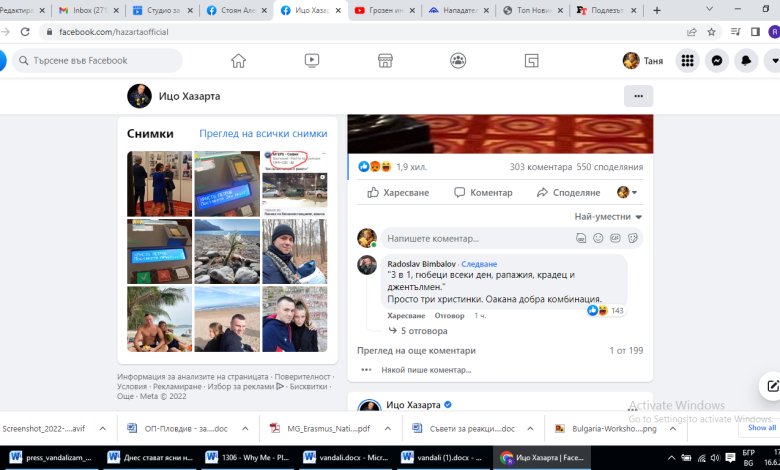Image resolution: width=780 pixels, height=470 pixels.
Task: Open the browser side panel icon
Action: coord(755,32)
